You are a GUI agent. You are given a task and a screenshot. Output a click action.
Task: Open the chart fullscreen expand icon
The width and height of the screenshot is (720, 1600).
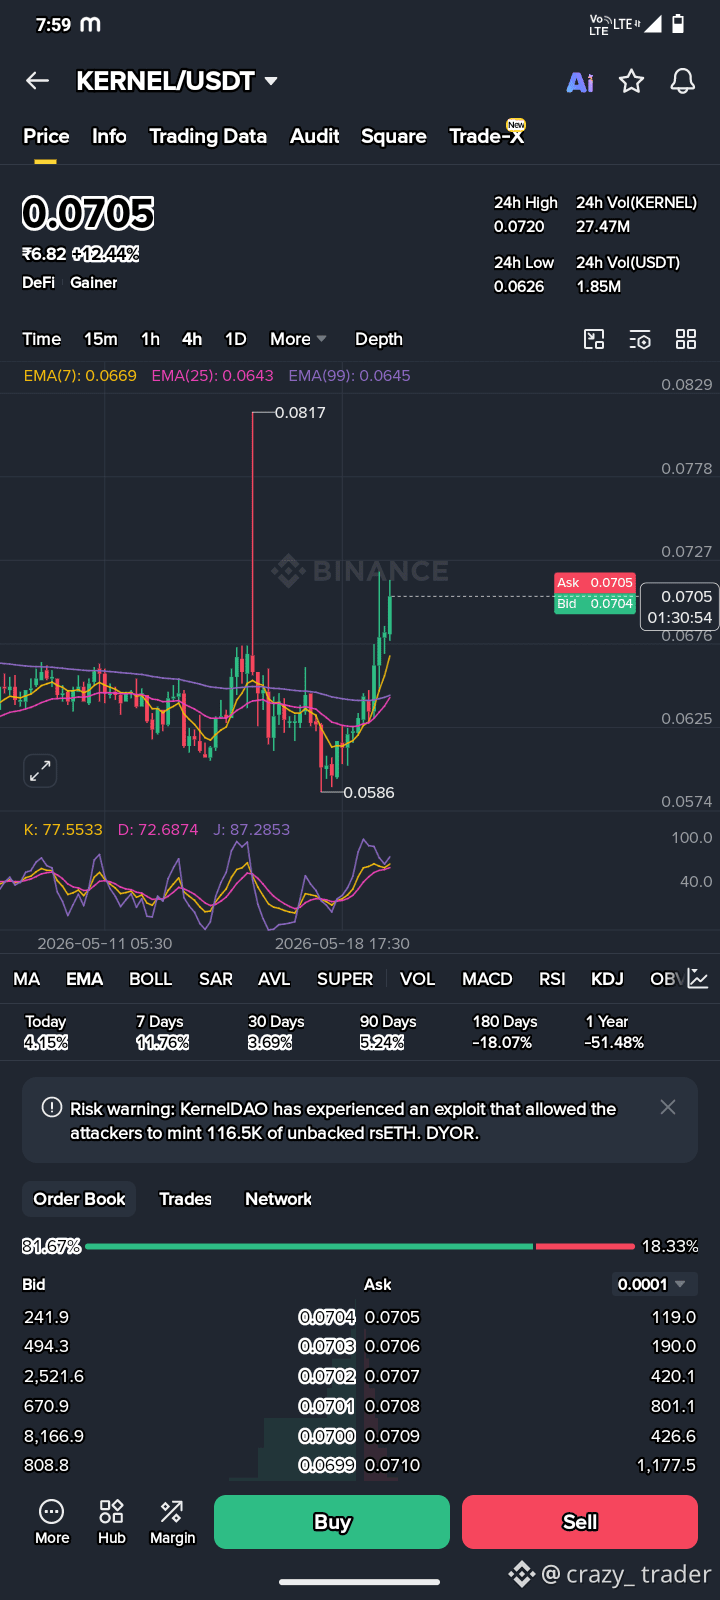click(594, 339)
